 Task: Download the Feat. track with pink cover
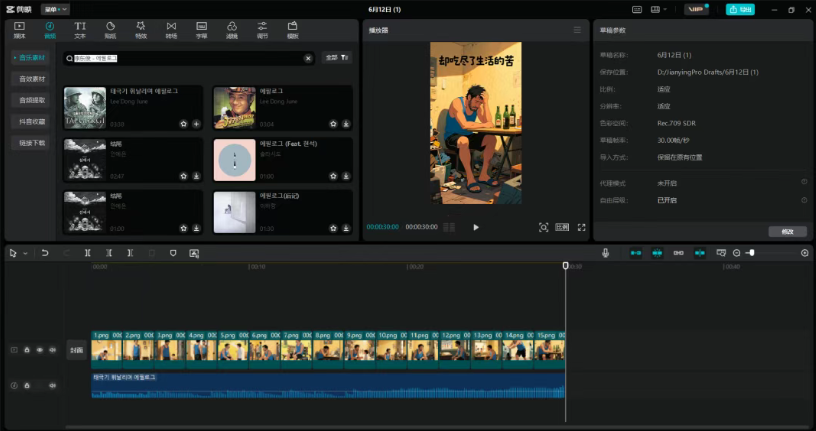tap(346, 176)
